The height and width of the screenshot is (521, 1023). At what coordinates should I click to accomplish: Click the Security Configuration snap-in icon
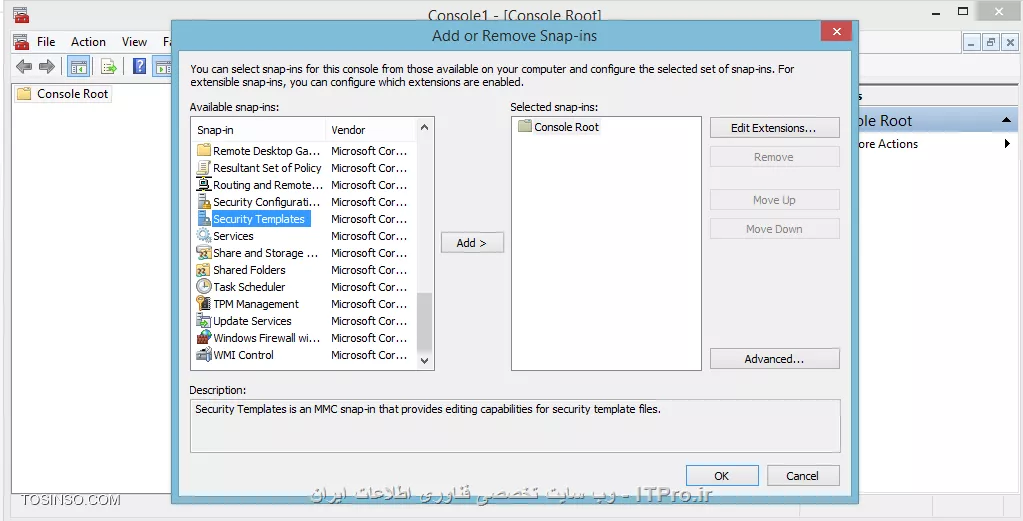pyautogui.click(x=204, y=201)
